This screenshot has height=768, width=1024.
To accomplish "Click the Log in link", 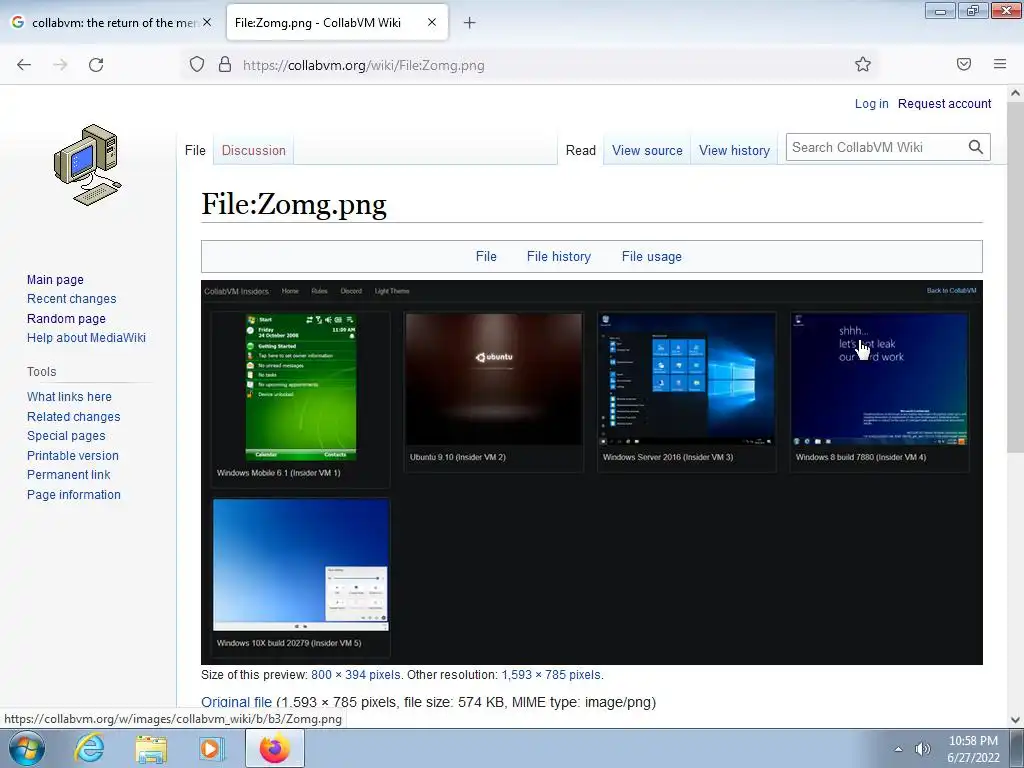I will 872,104.
